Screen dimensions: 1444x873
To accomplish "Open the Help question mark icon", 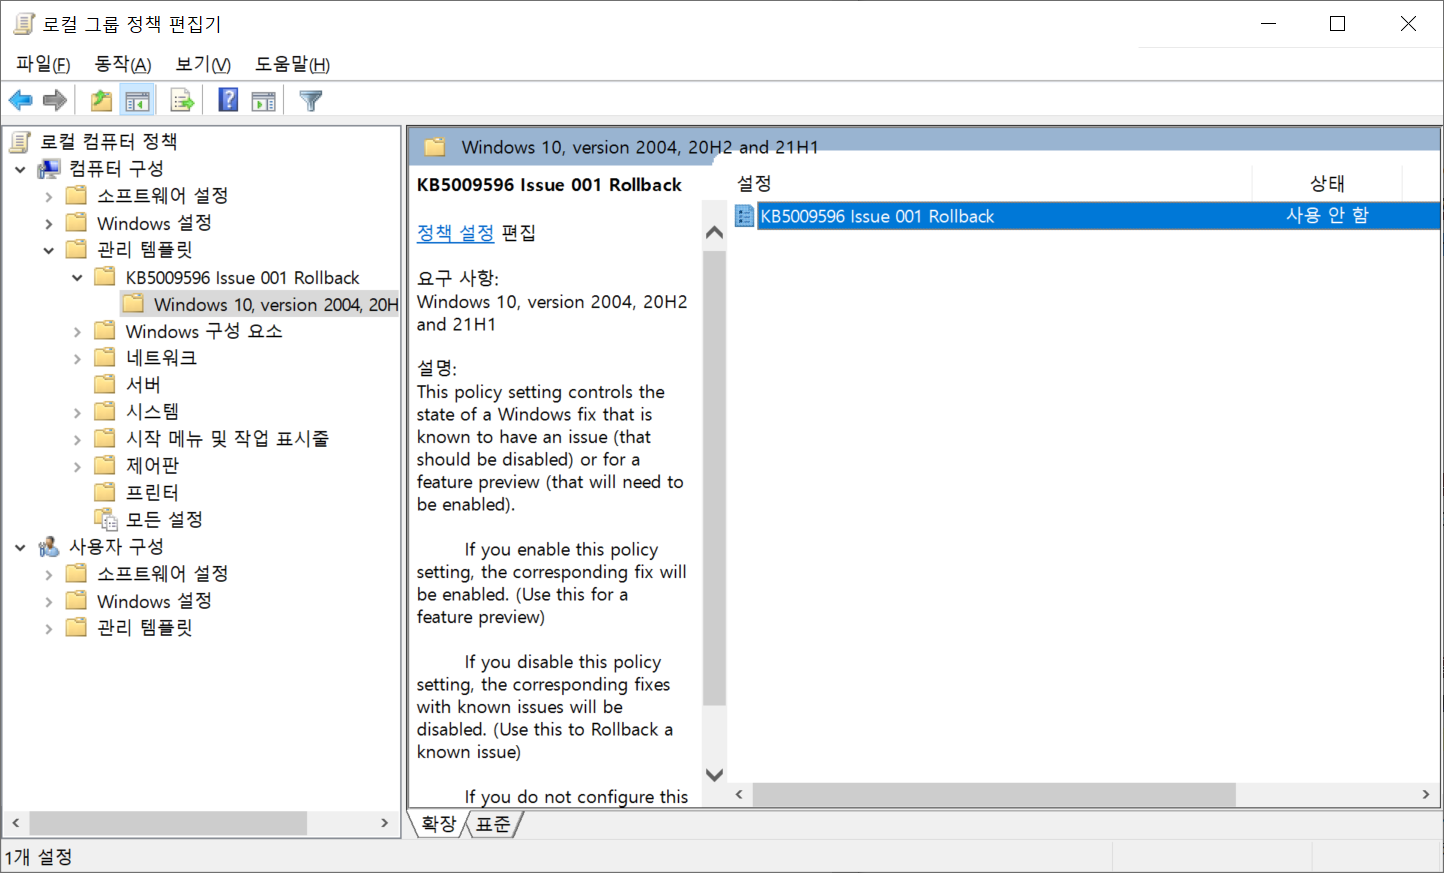I will [x=228, y=100].
